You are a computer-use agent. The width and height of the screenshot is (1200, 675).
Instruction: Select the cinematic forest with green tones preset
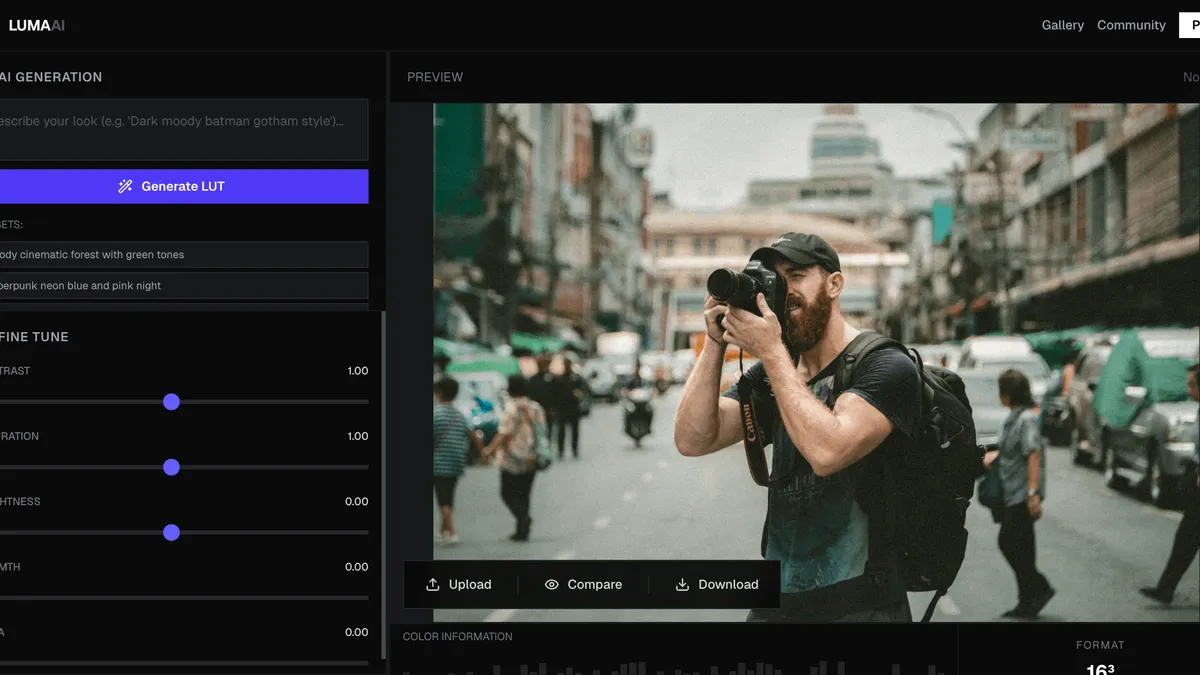coord(184,254)
